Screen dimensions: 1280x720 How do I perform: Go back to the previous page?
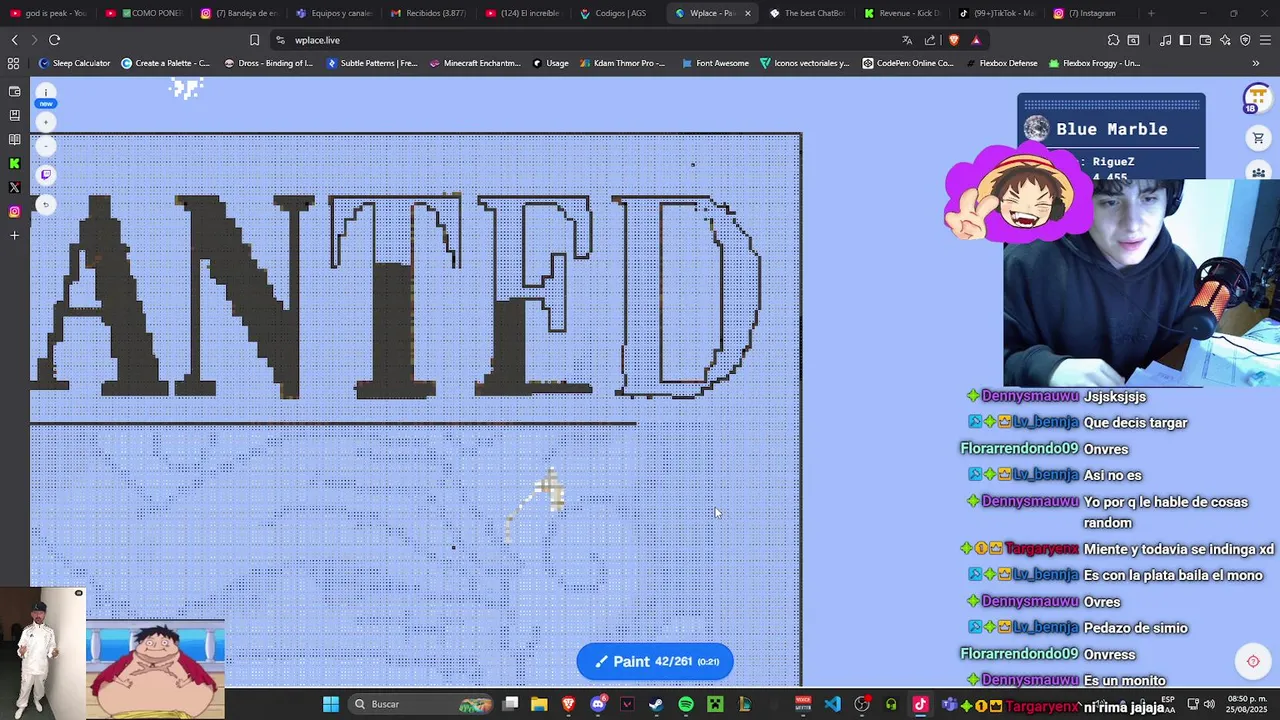coord(14,40)
